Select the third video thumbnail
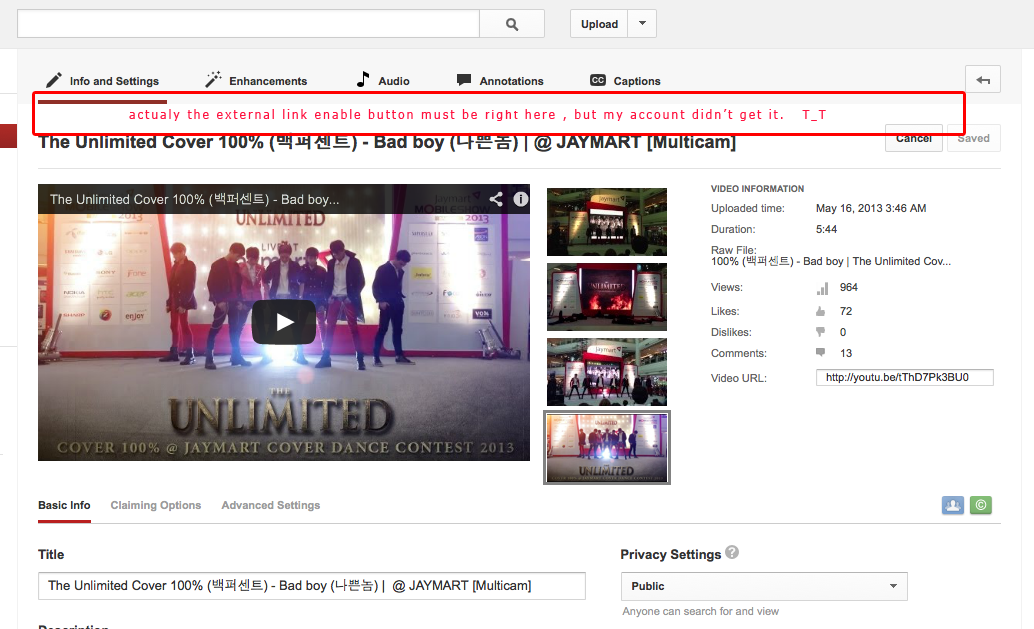 tap(607, 372)
